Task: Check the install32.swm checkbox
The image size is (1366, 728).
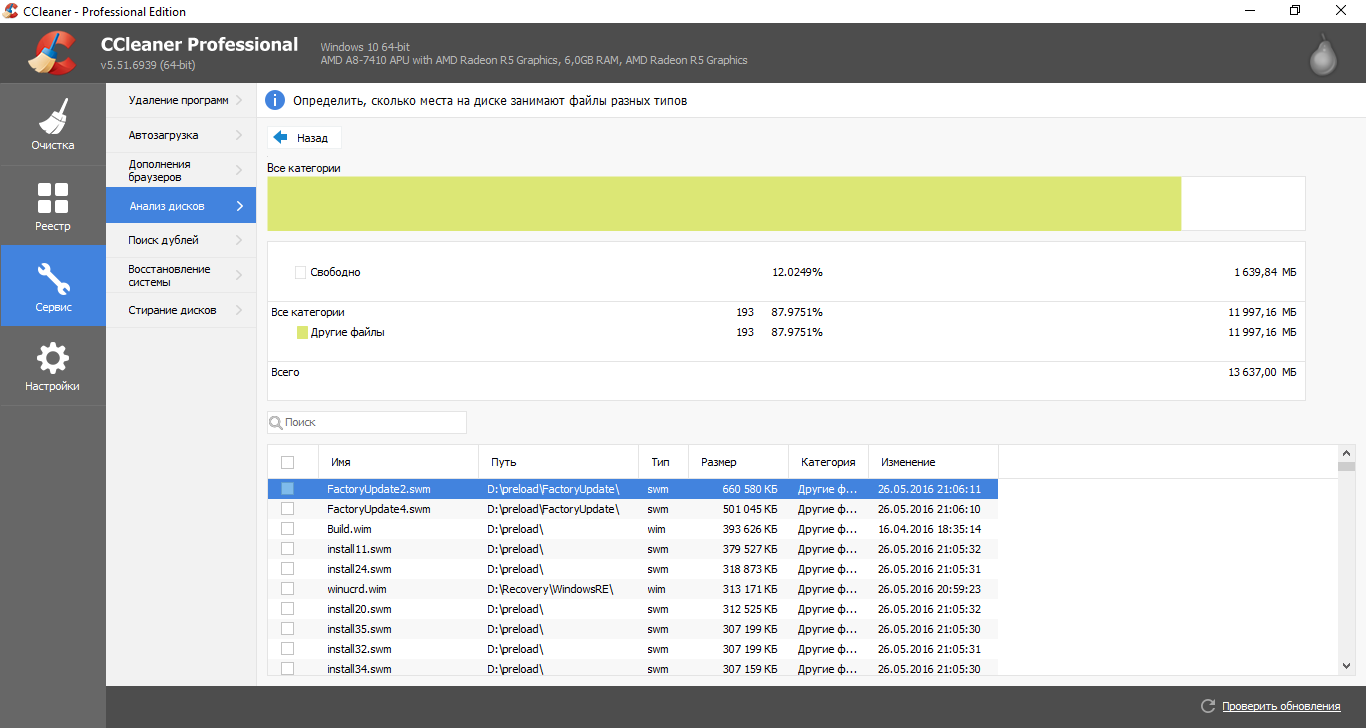Action: point(288,649)
